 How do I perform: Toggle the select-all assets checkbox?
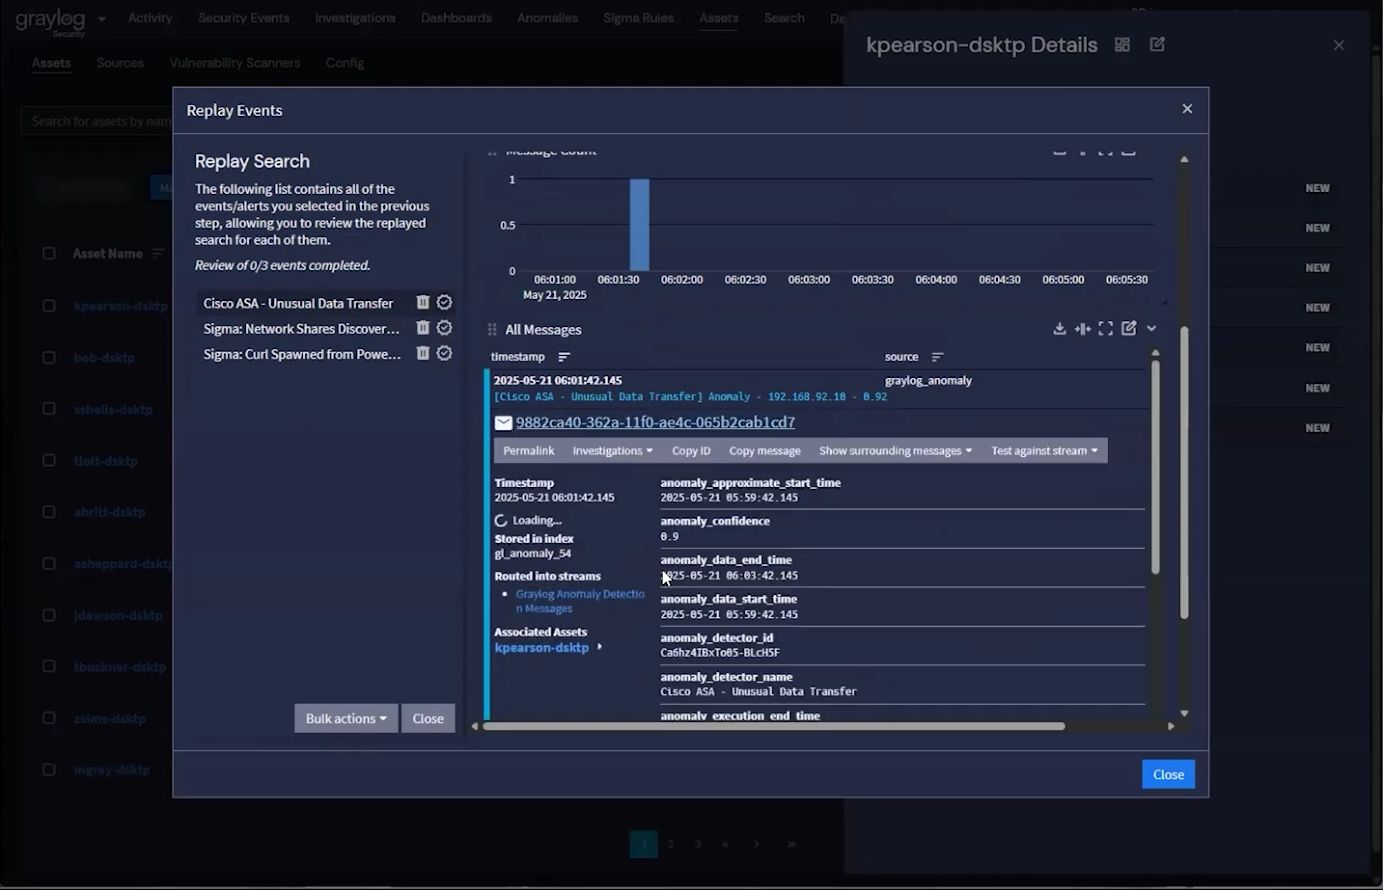pyautogui.click(x=49, y=253)
